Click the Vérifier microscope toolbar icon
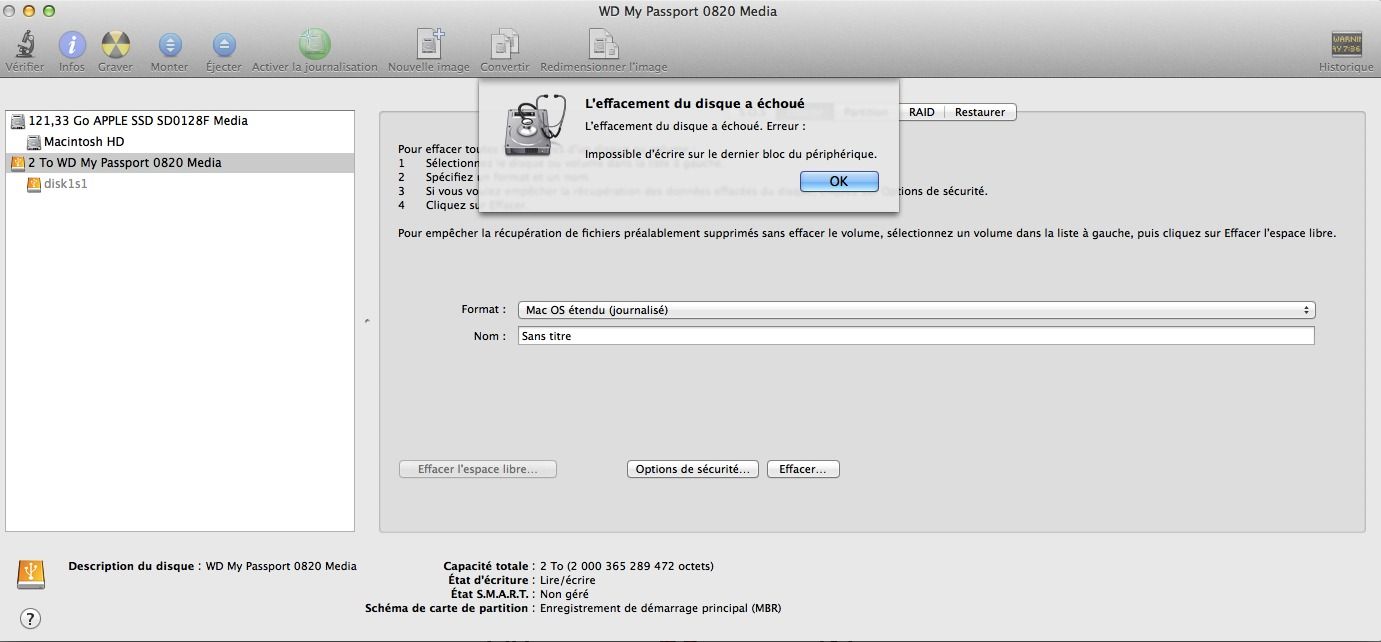Screen dimensions: 1381x642 coord(25,44)
